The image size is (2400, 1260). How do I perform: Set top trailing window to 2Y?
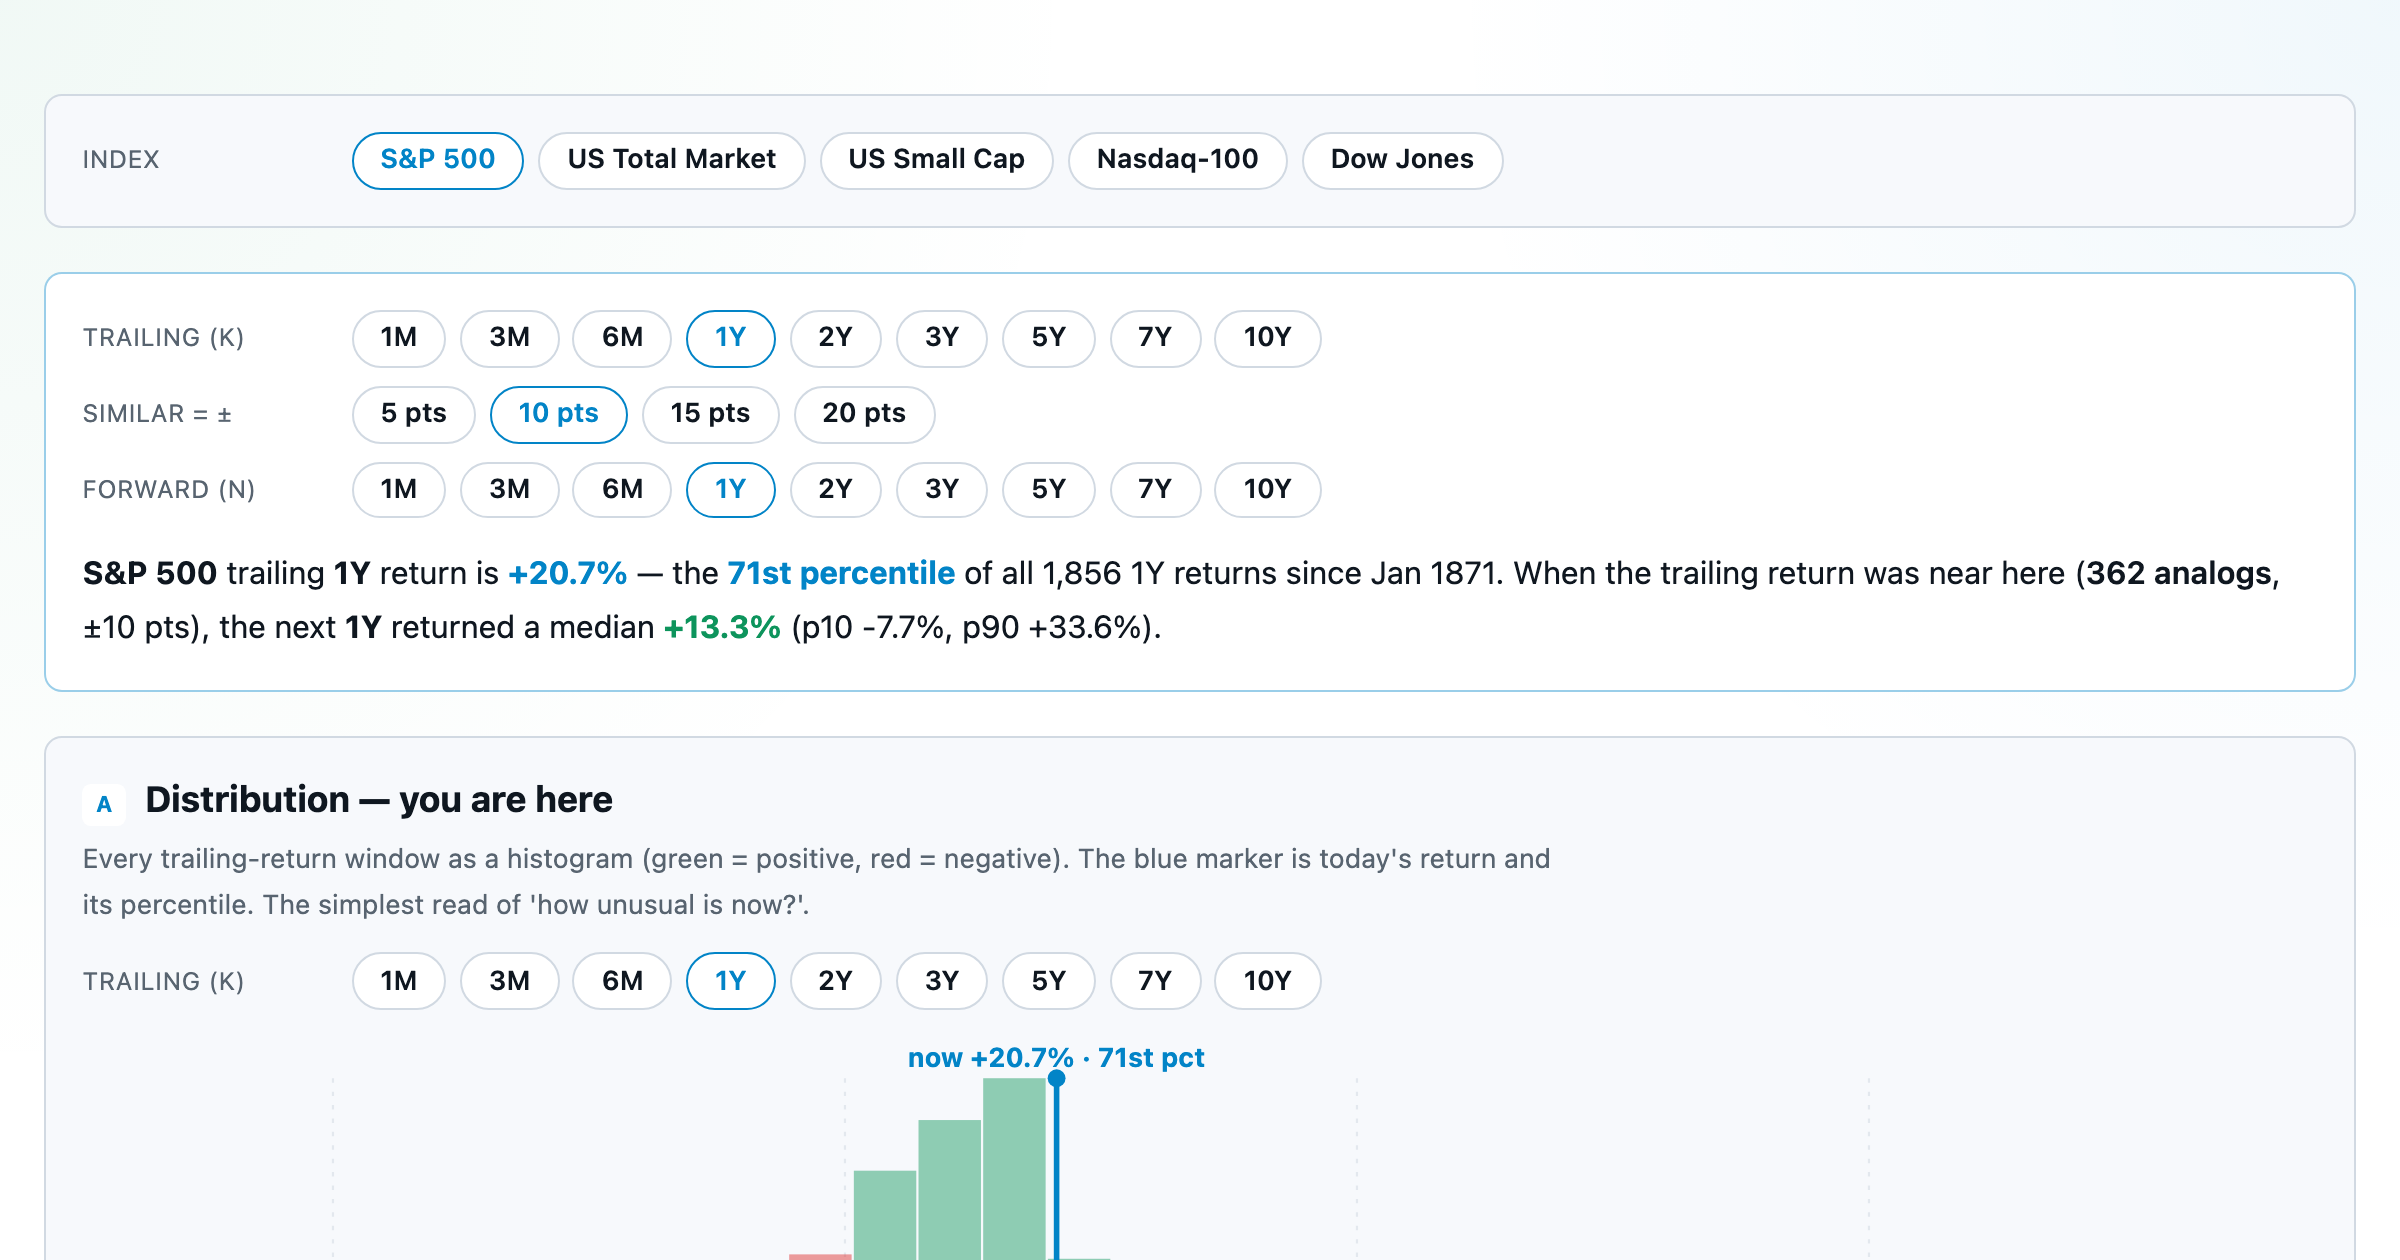(836, 338)
